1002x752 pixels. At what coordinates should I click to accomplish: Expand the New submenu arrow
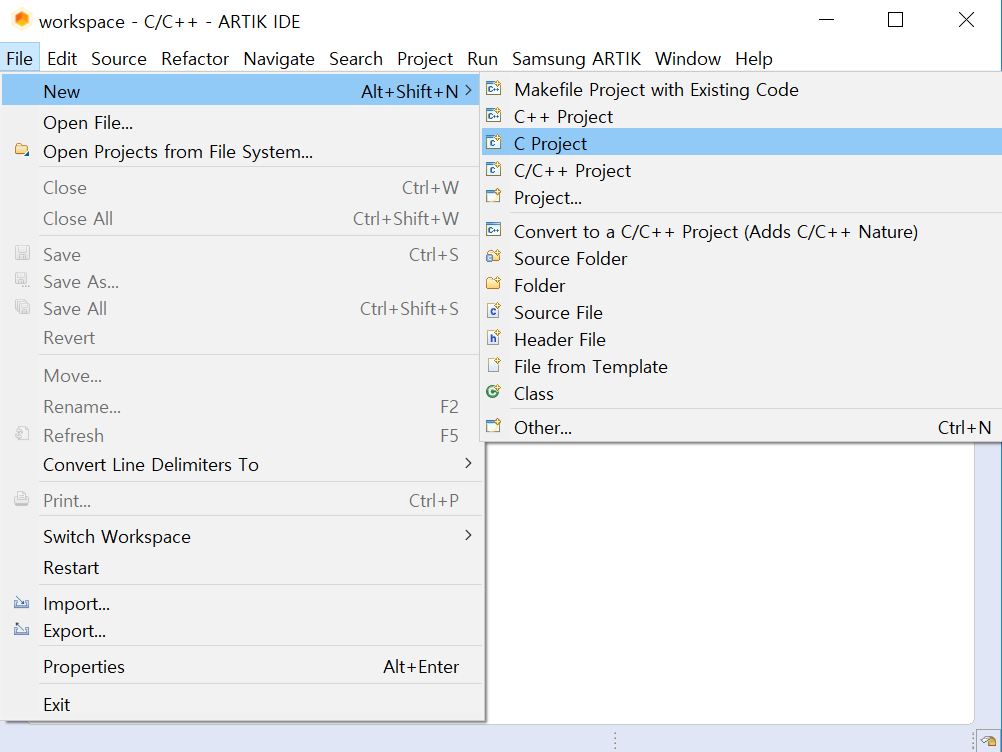[x=468, y=91]
